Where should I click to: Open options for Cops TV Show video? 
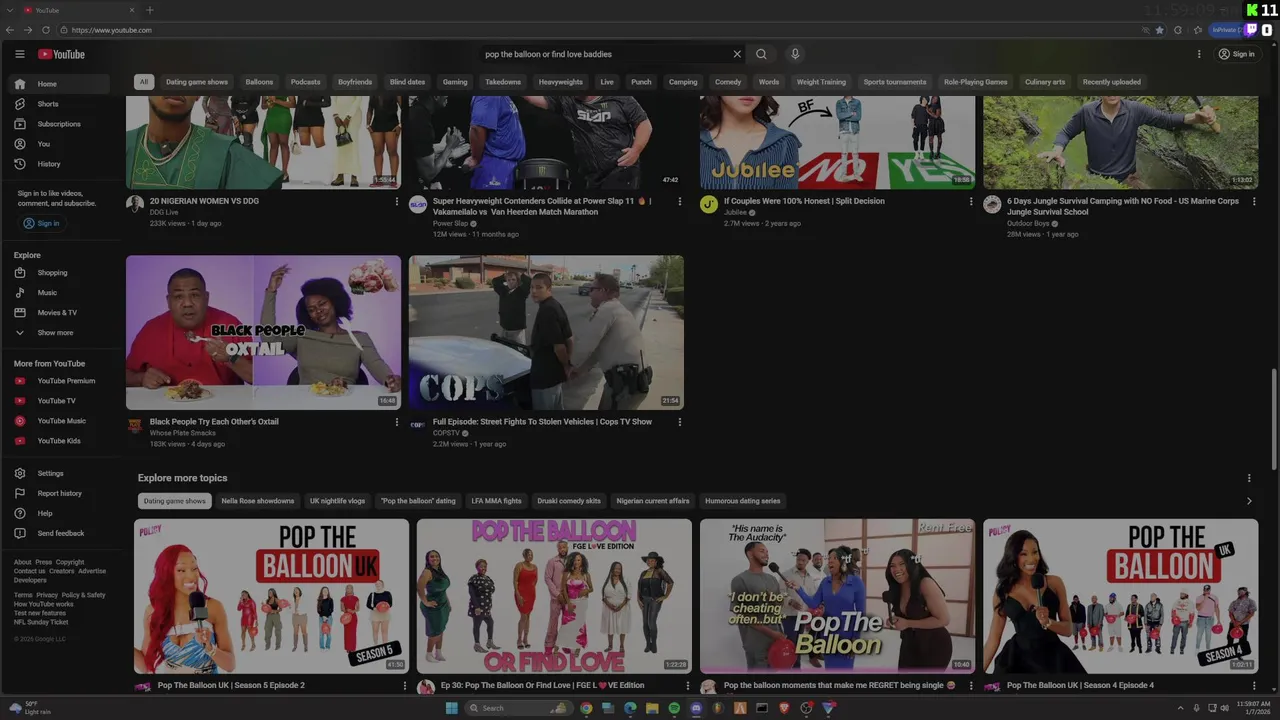[x=680, y=422]
